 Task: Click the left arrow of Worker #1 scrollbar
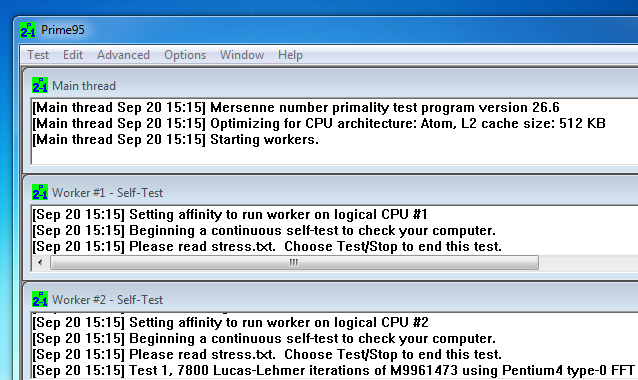[x=40, y=262]
